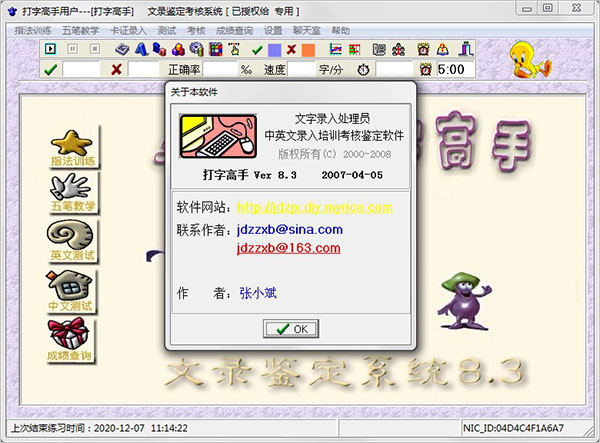Click the pause button in toolbar

(73, 49)
